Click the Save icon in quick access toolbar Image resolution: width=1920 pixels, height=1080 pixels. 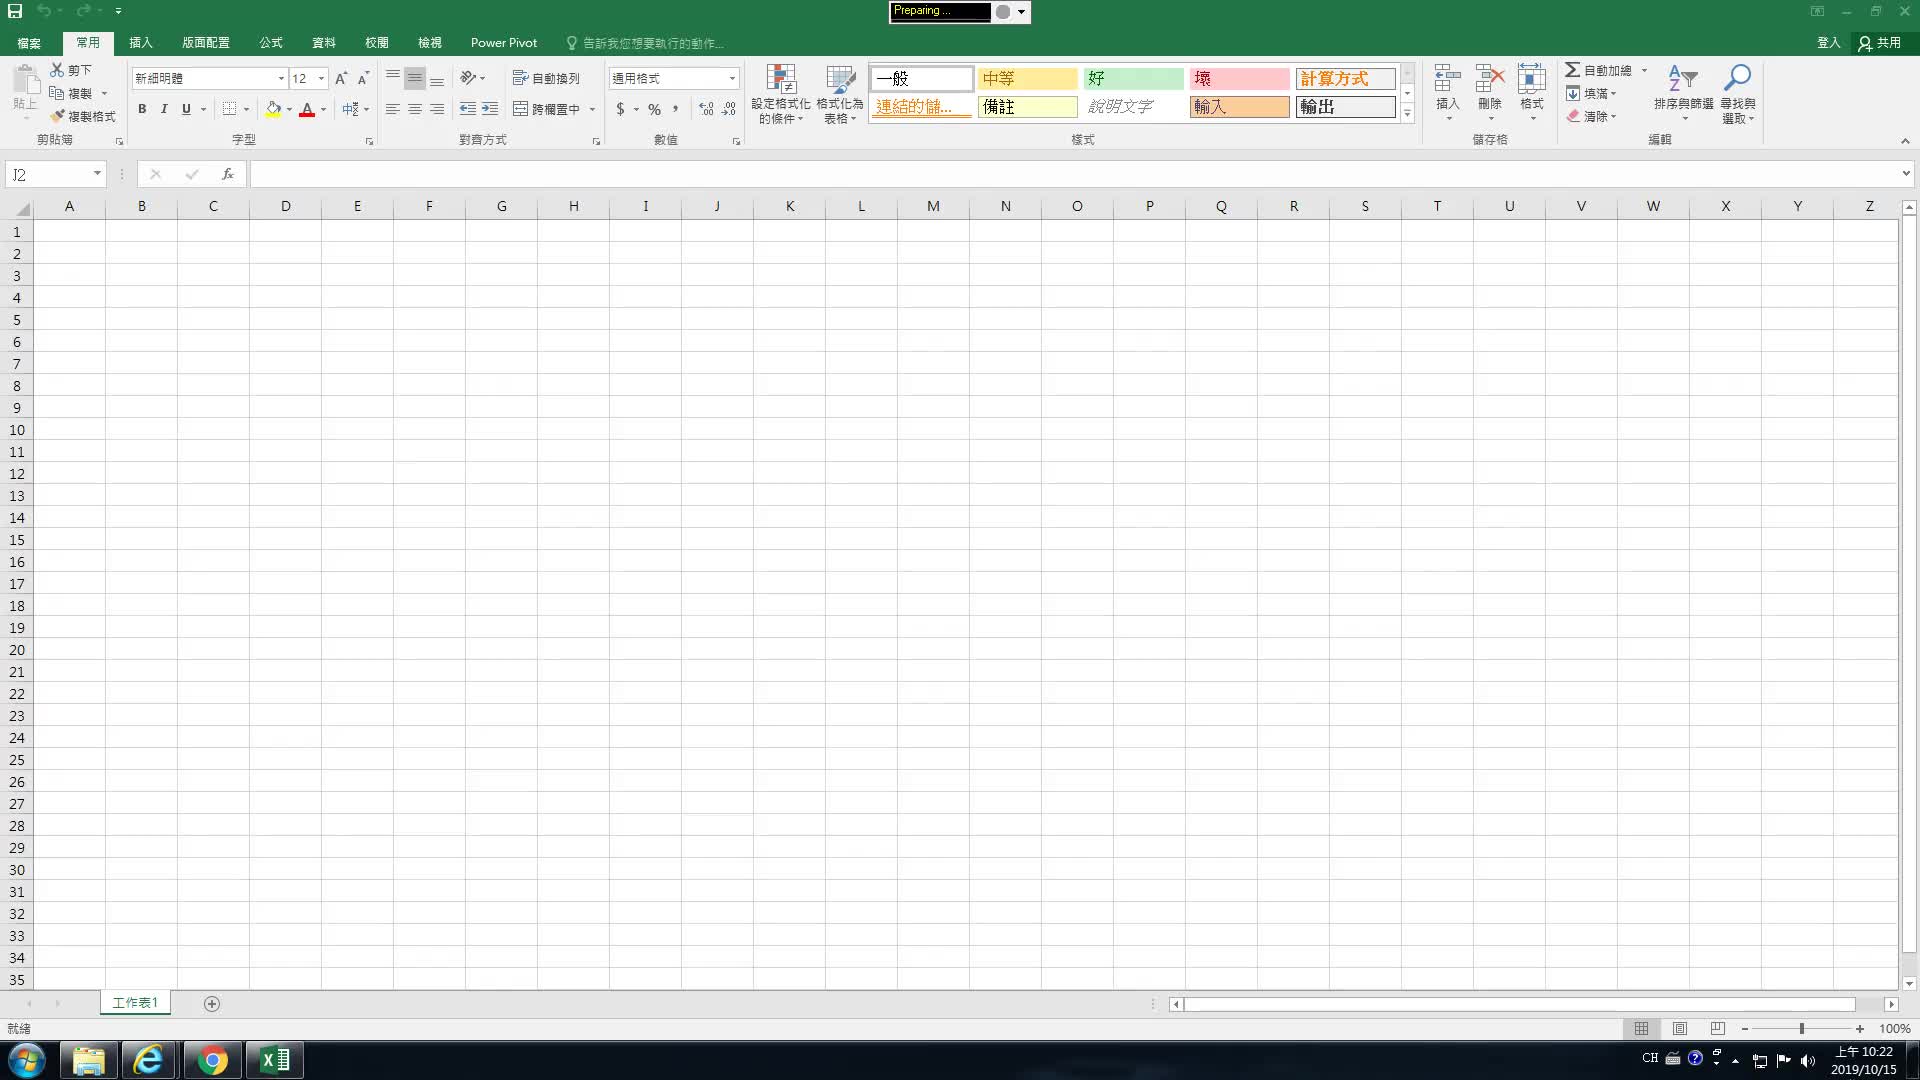15,11
